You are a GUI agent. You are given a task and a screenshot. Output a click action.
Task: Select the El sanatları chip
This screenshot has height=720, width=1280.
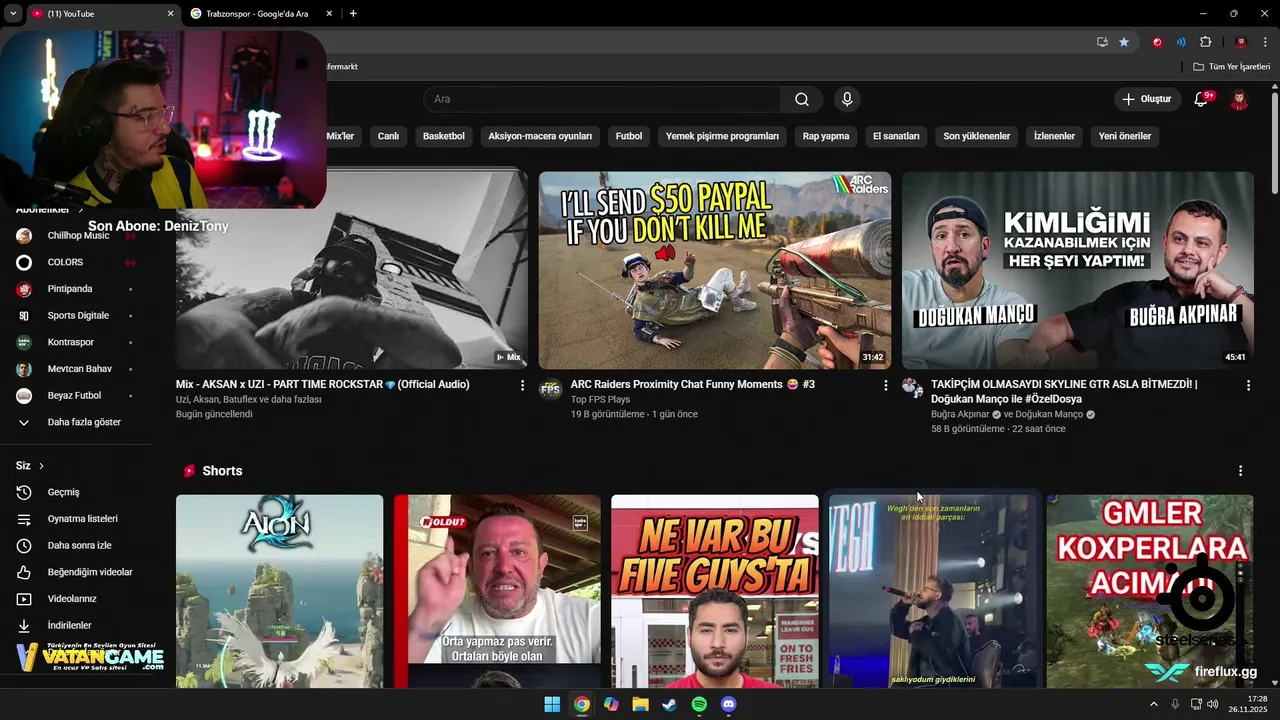[x=896, y=136]
